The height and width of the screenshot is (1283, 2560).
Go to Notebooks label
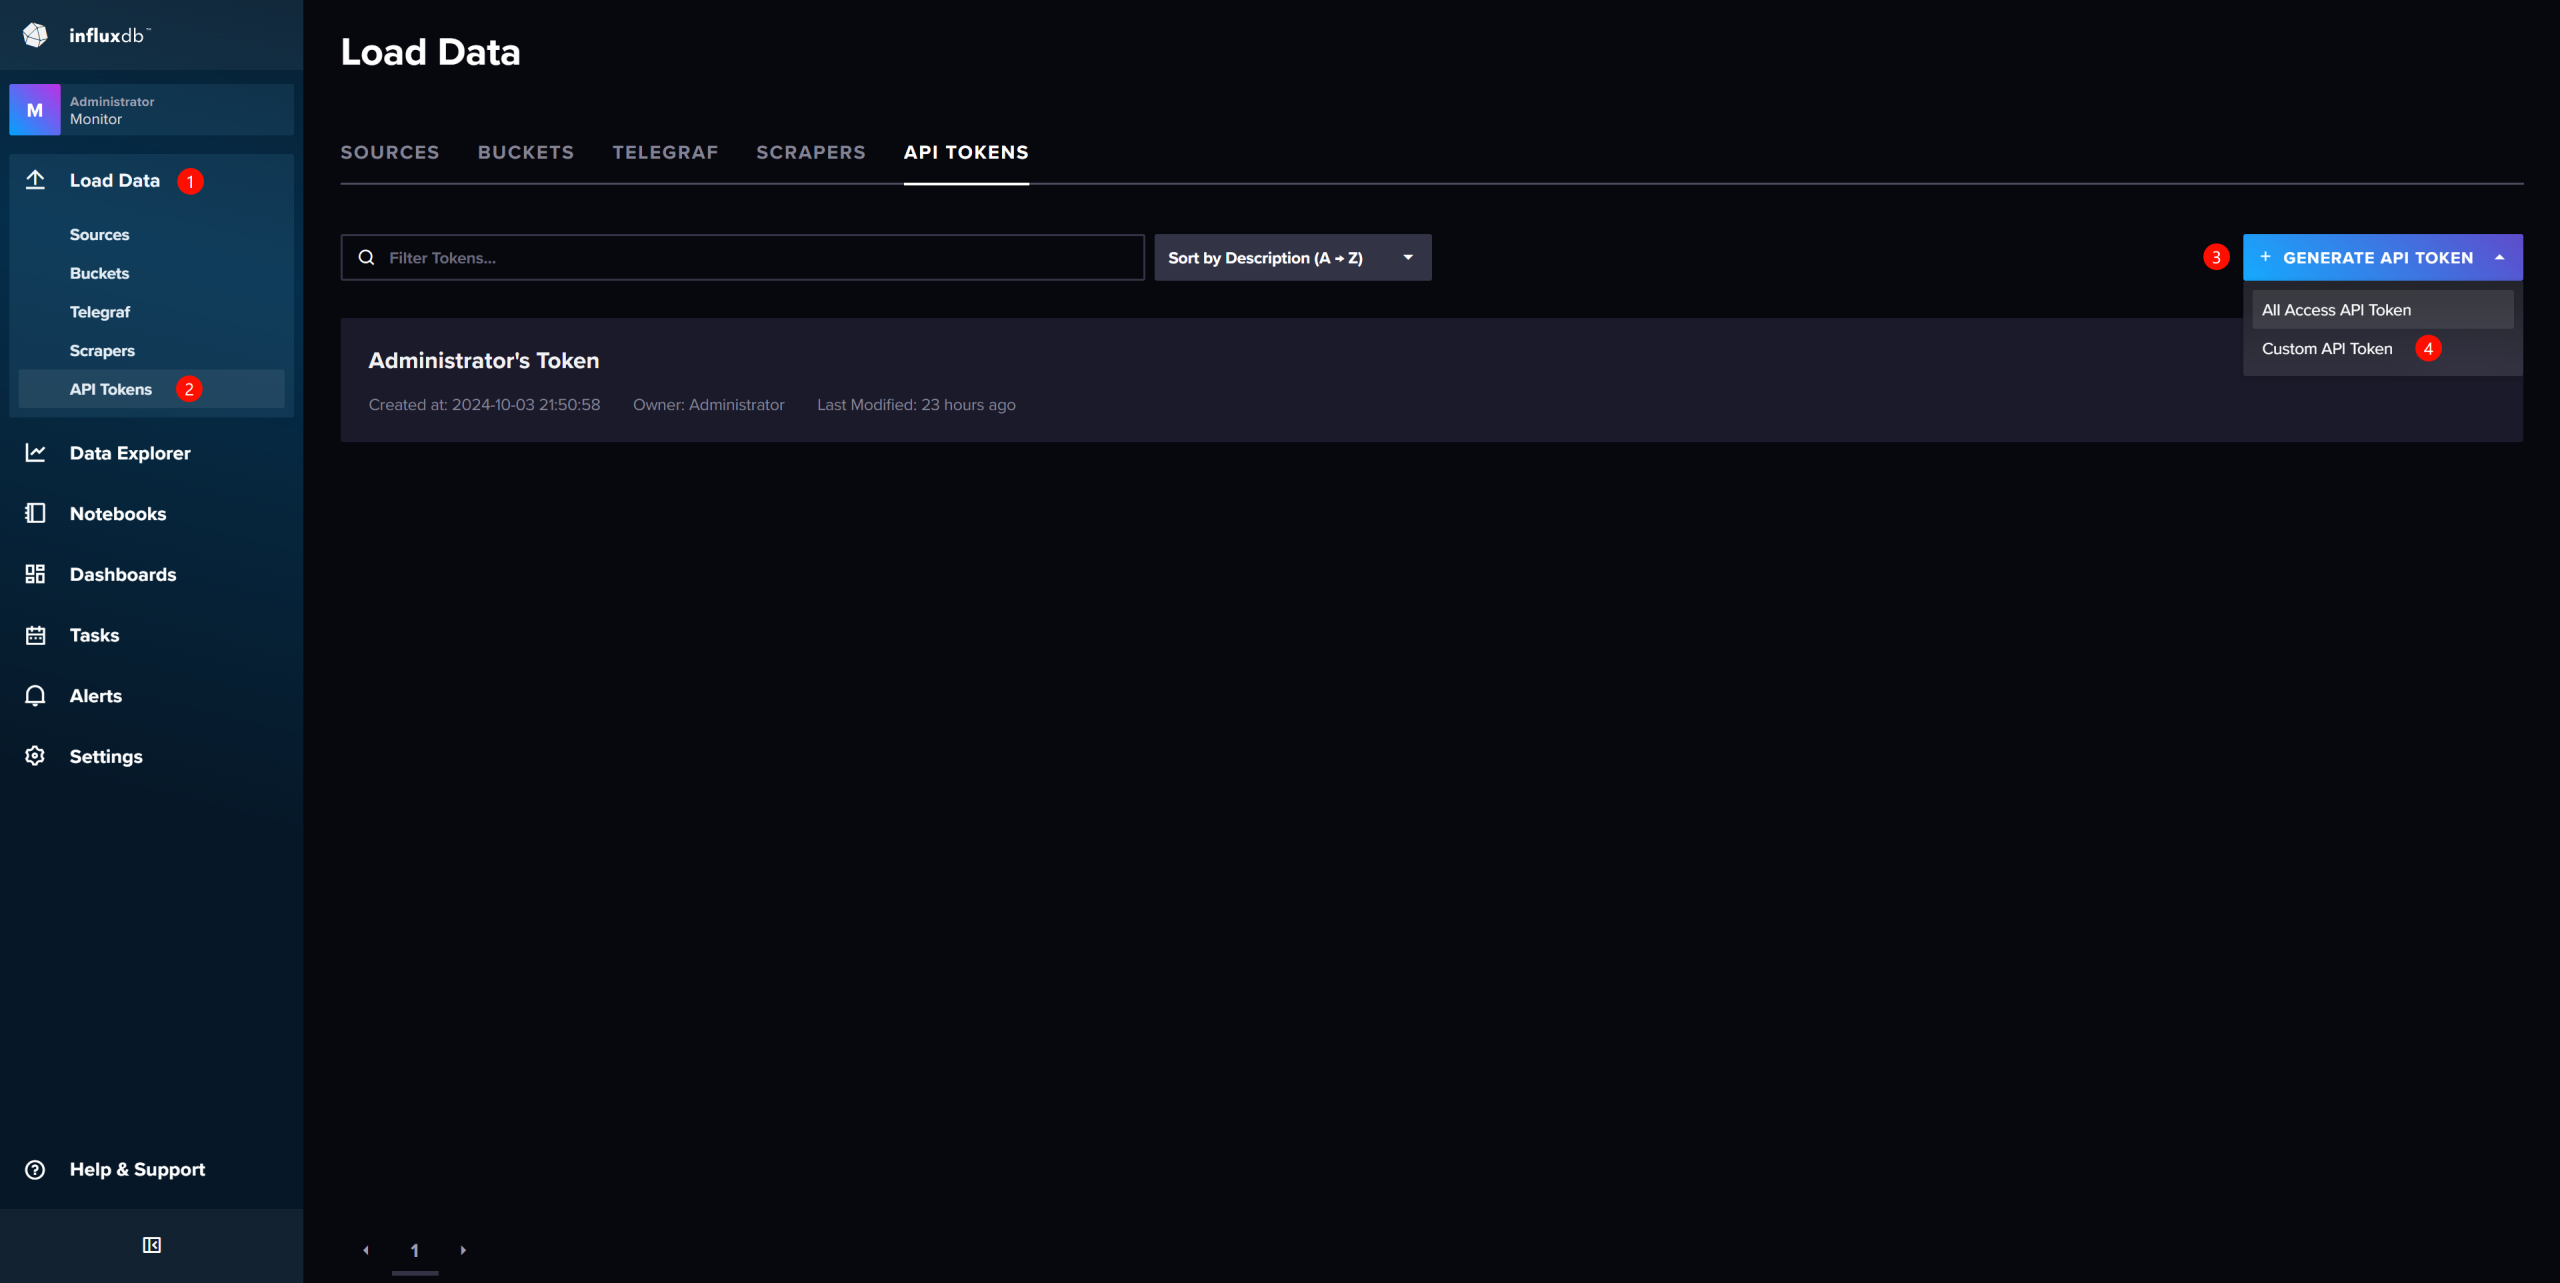coord(118,513)
